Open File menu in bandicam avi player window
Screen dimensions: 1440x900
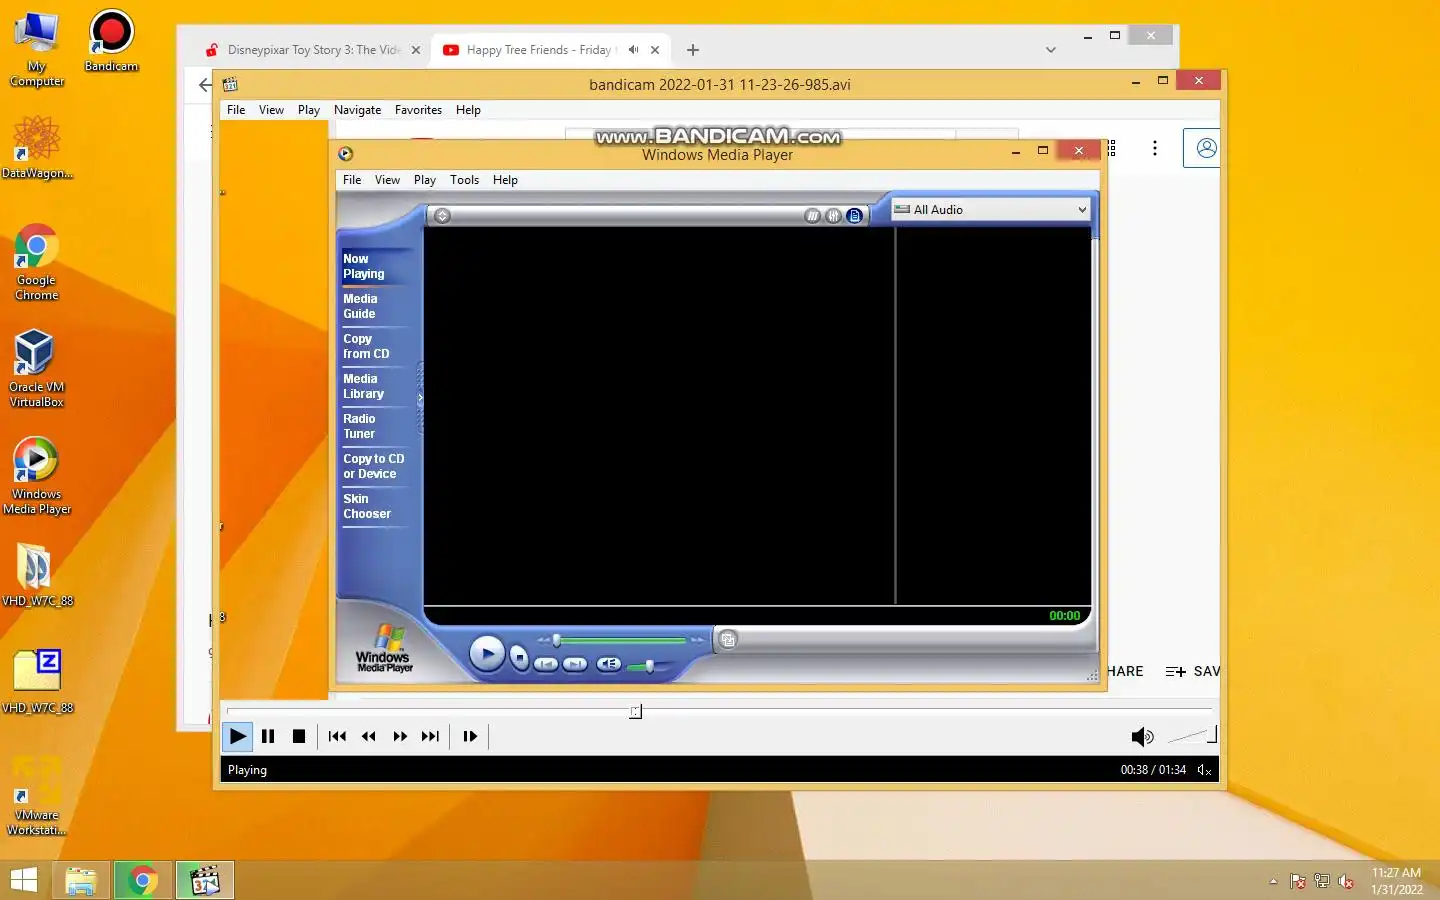[x=236, y=110]
